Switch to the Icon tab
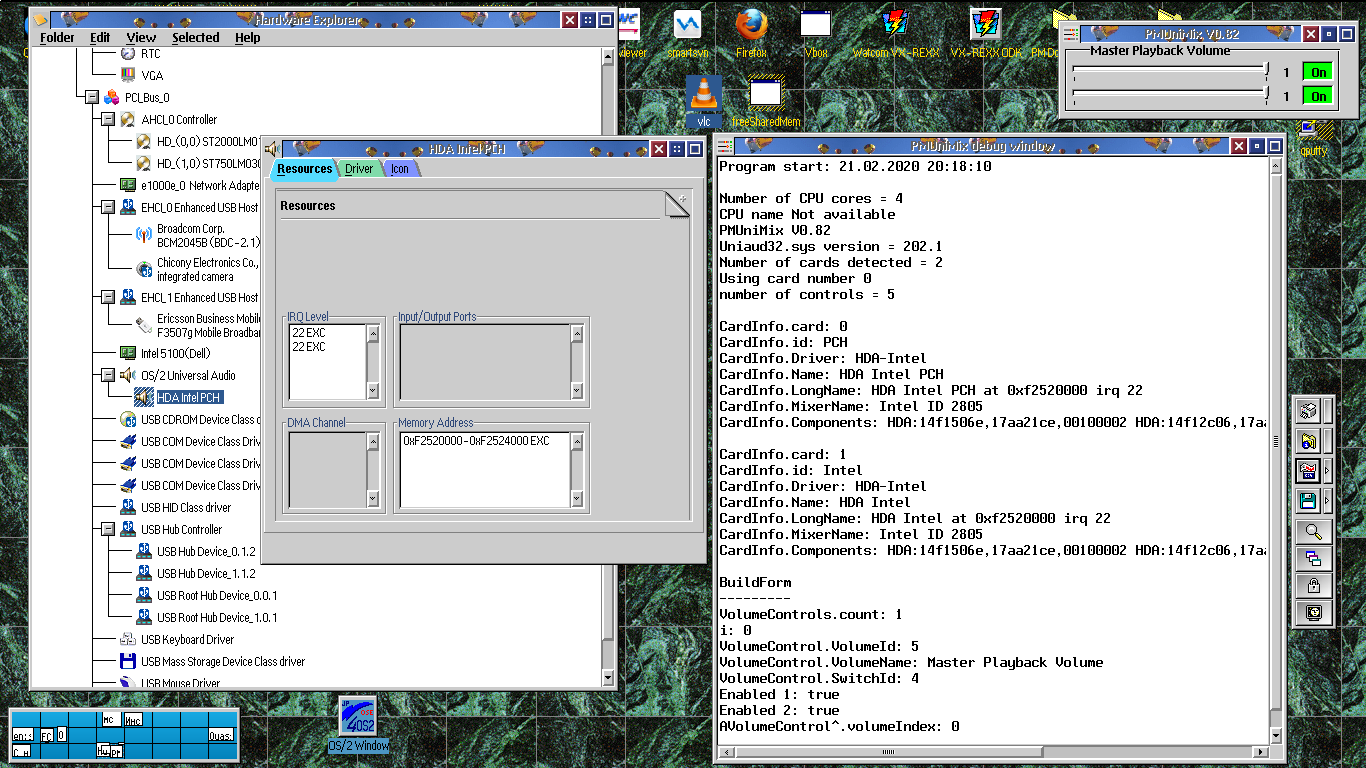The width and height of the screenshot is (1366, 768). click(x=399, y=169)
